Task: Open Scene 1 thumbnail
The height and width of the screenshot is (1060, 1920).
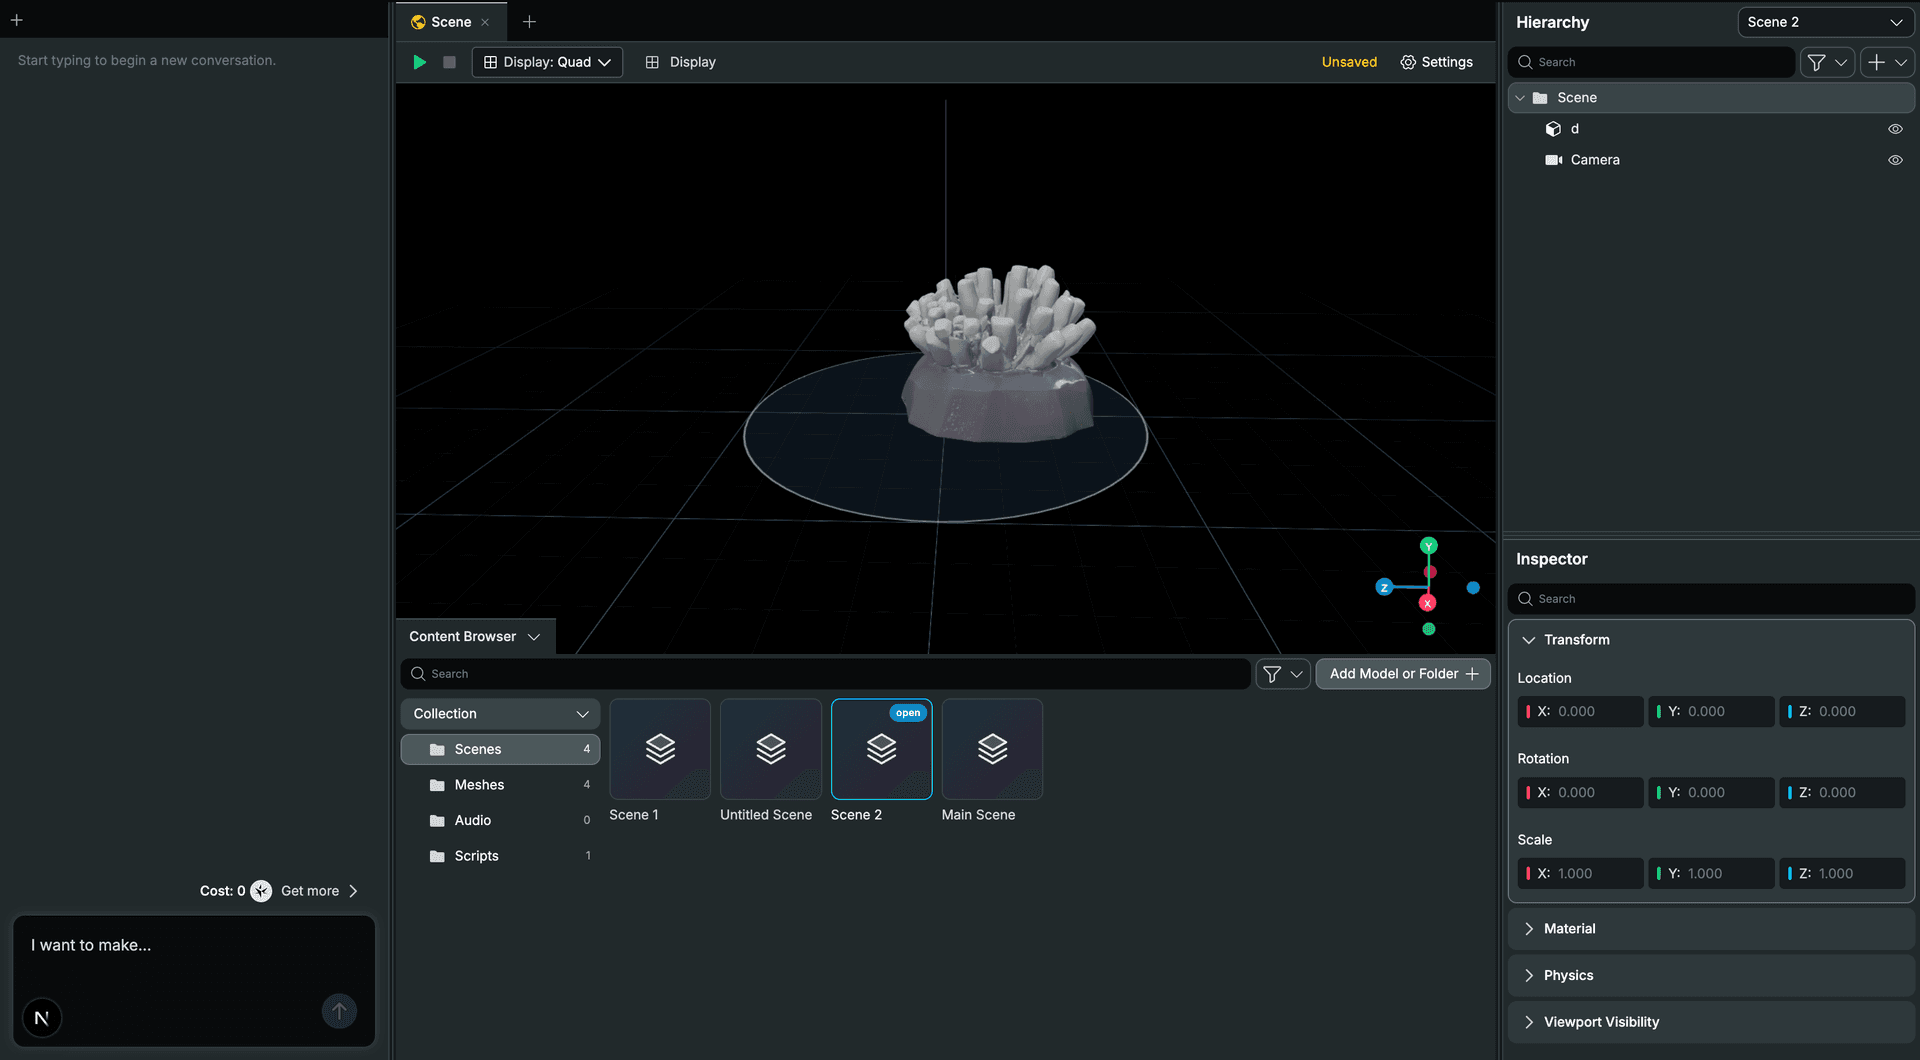Action: pos(660,749)
